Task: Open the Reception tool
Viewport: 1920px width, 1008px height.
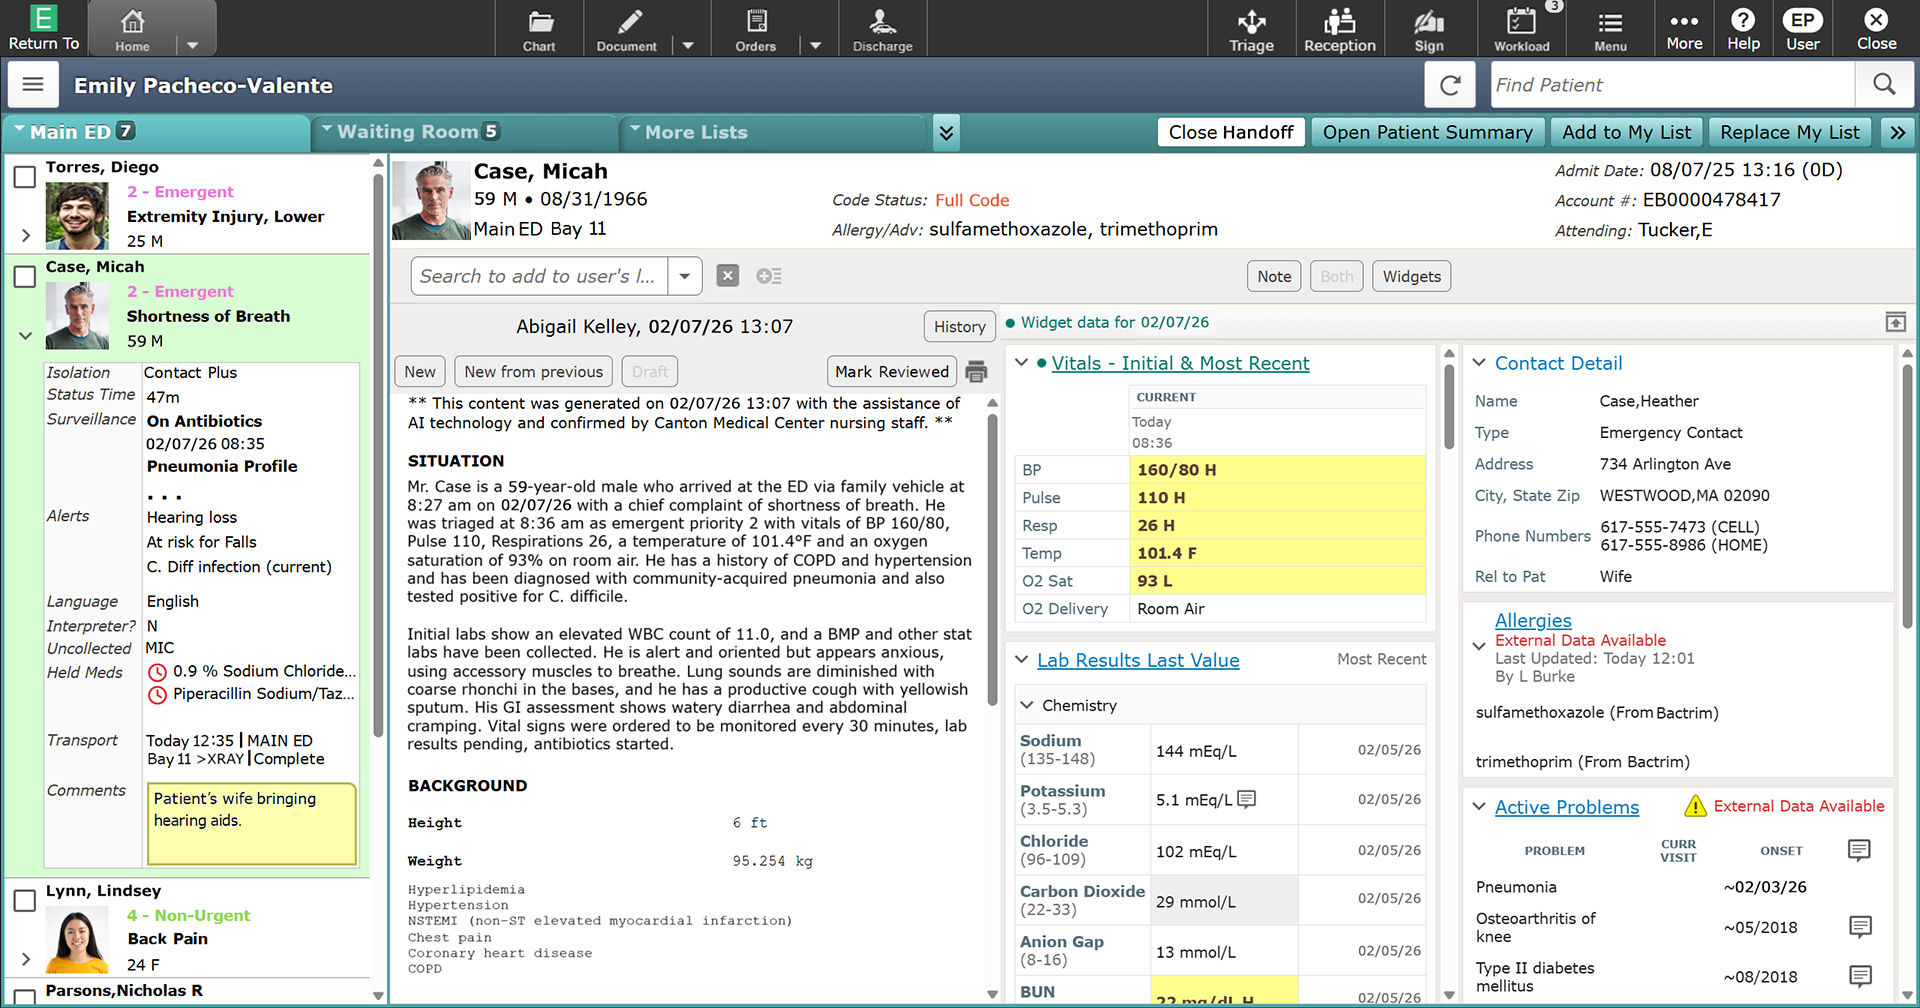Action: tap(1340, 28)
